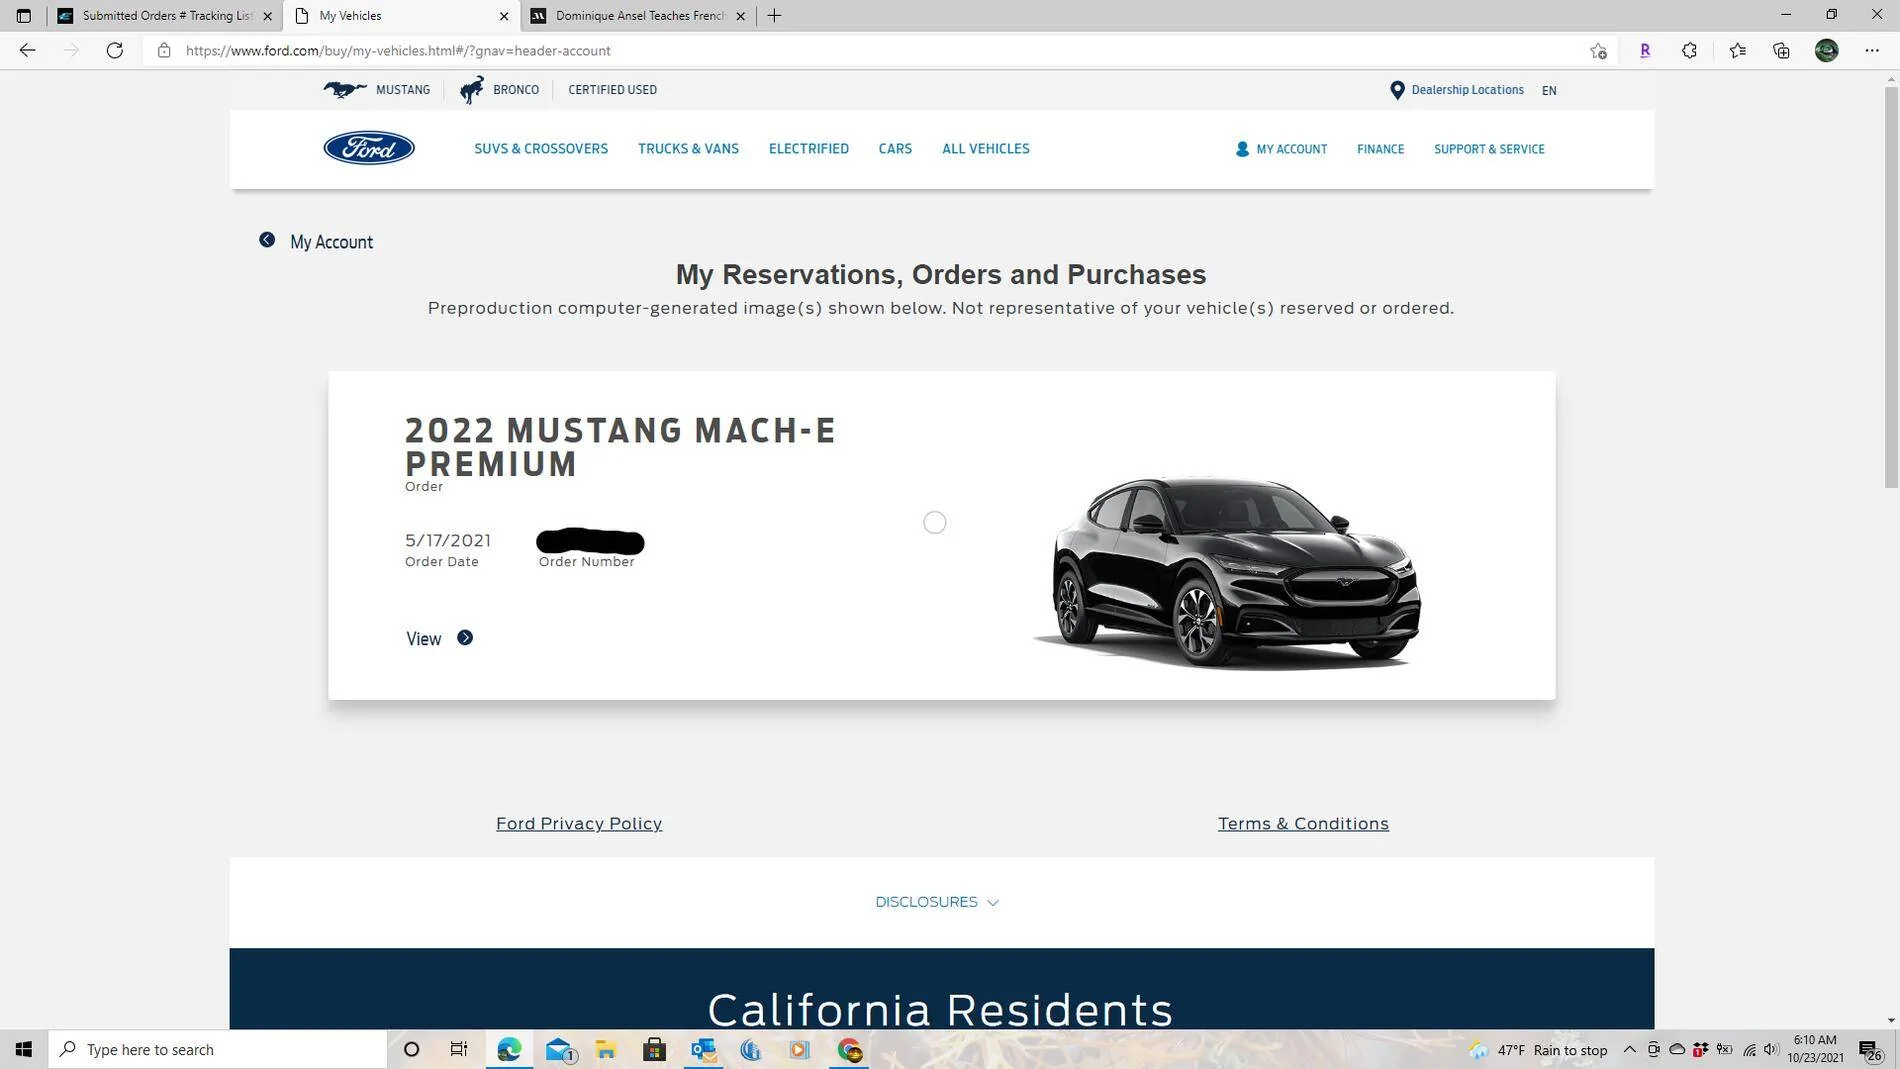The image size is (1900, 1069).
Task: Click the arrow icon next to View
Action: 465,638
